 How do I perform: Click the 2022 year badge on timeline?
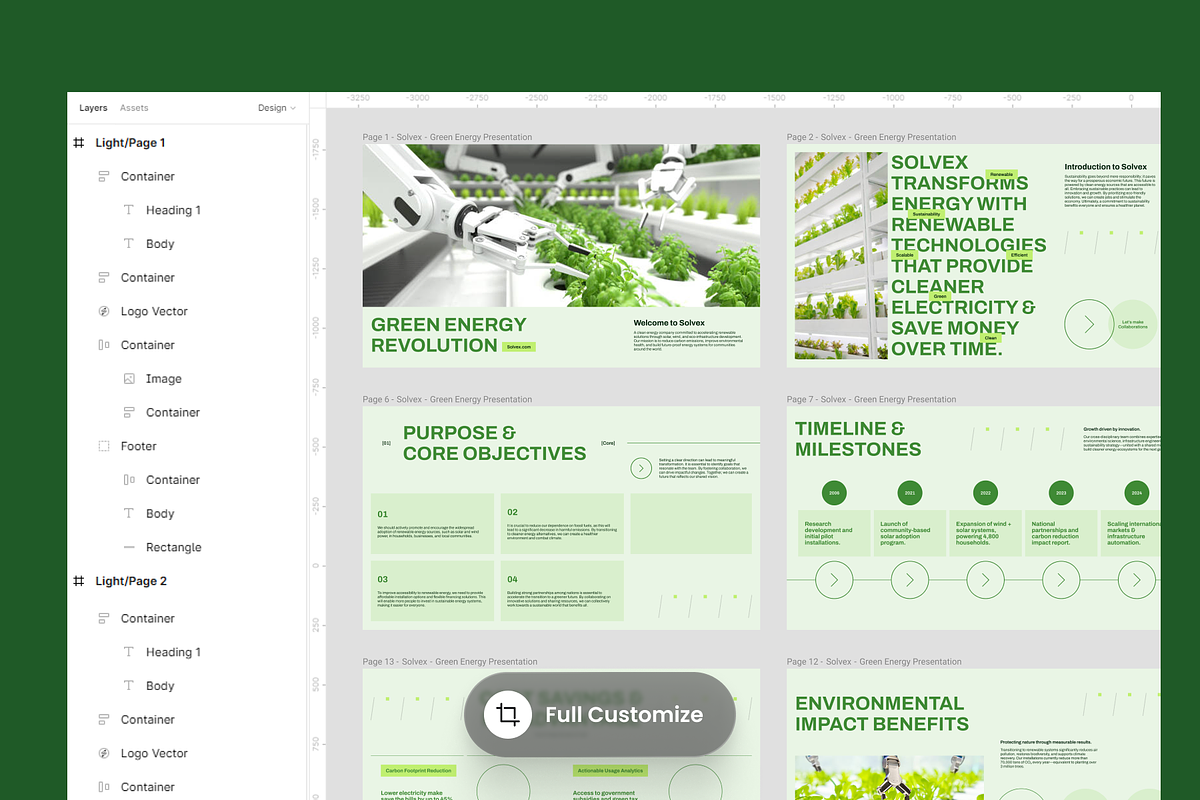click(985, 493)
